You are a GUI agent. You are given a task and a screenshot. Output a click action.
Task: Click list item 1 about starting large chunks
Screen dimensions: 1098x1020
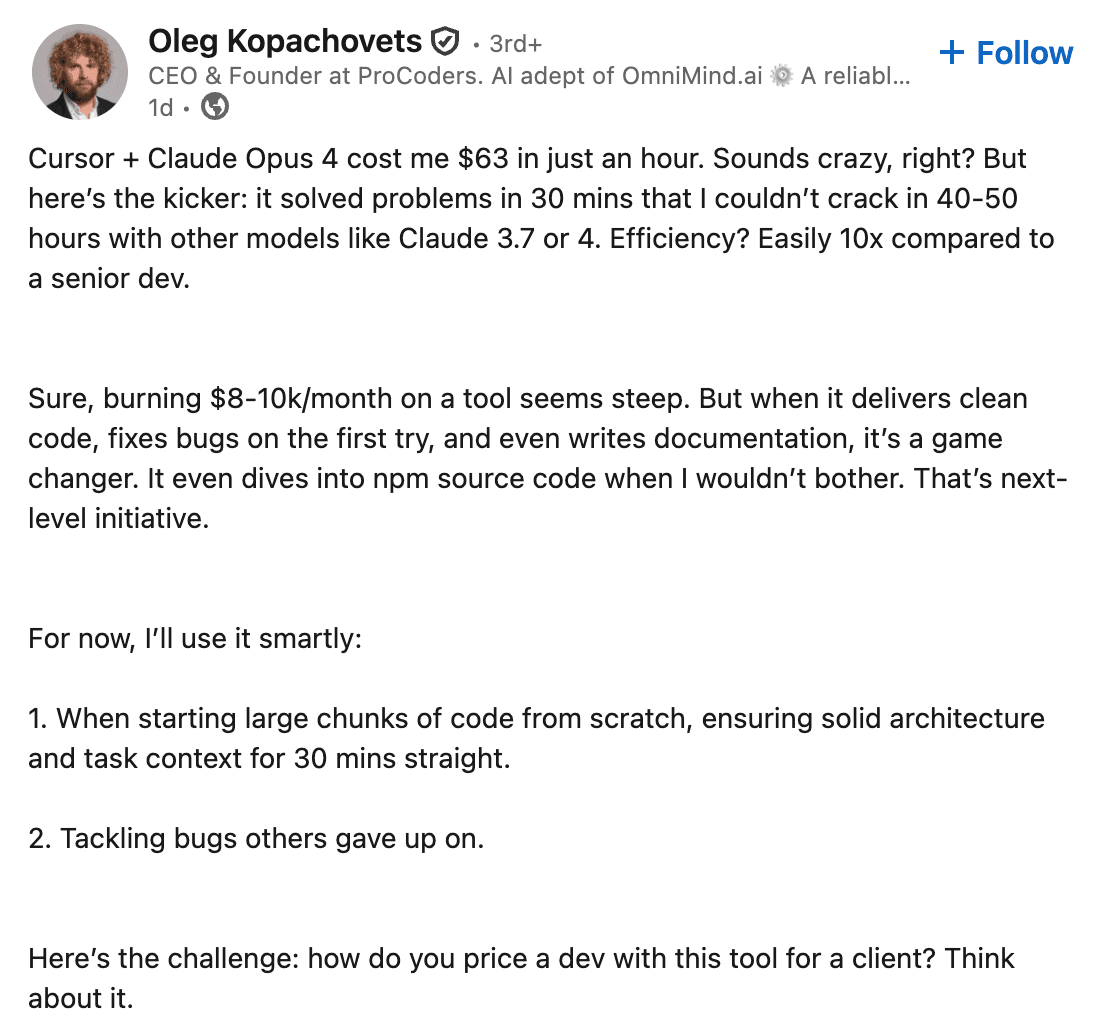coord(536,738)
